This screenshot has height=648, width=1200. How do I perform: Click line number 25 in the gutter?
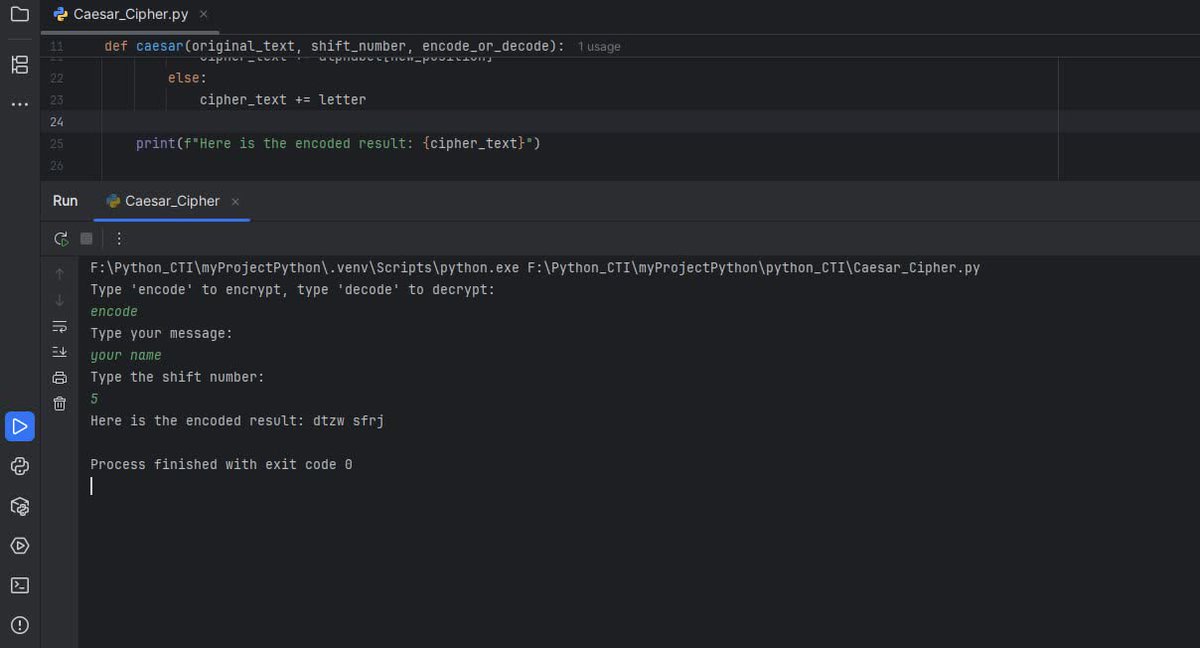click(56, 144)
